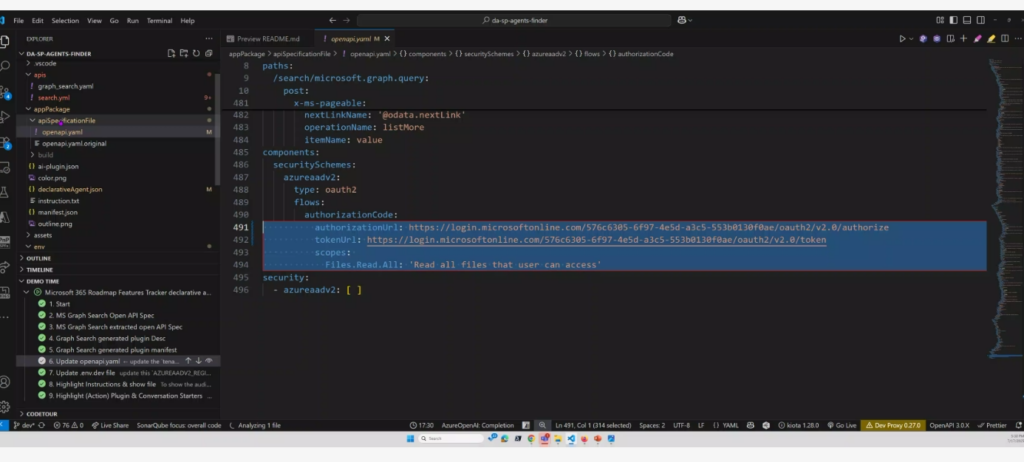1024x462 pixels.
Task: Click pink highlighter icon in editor toolbar
Action: (x=978, y=39)
